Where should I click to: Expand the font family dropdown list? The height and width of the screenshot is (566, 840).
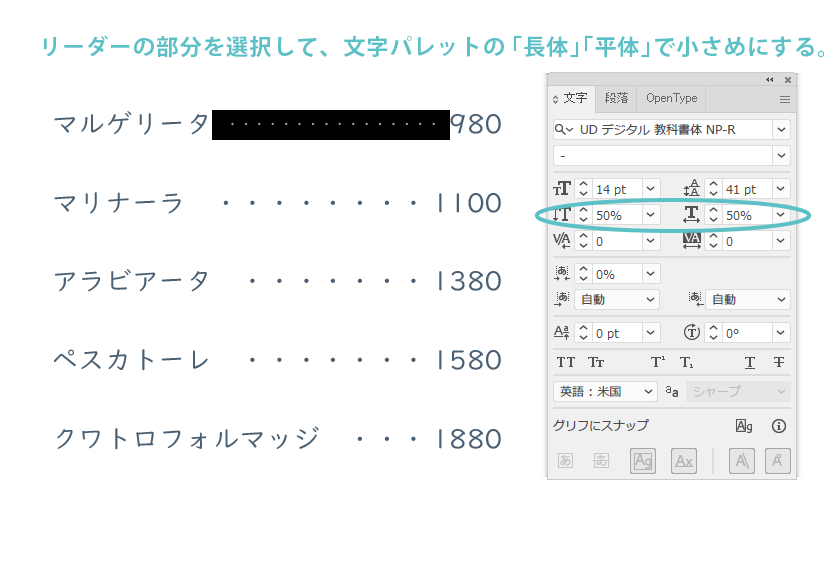[x=781, y=129]
